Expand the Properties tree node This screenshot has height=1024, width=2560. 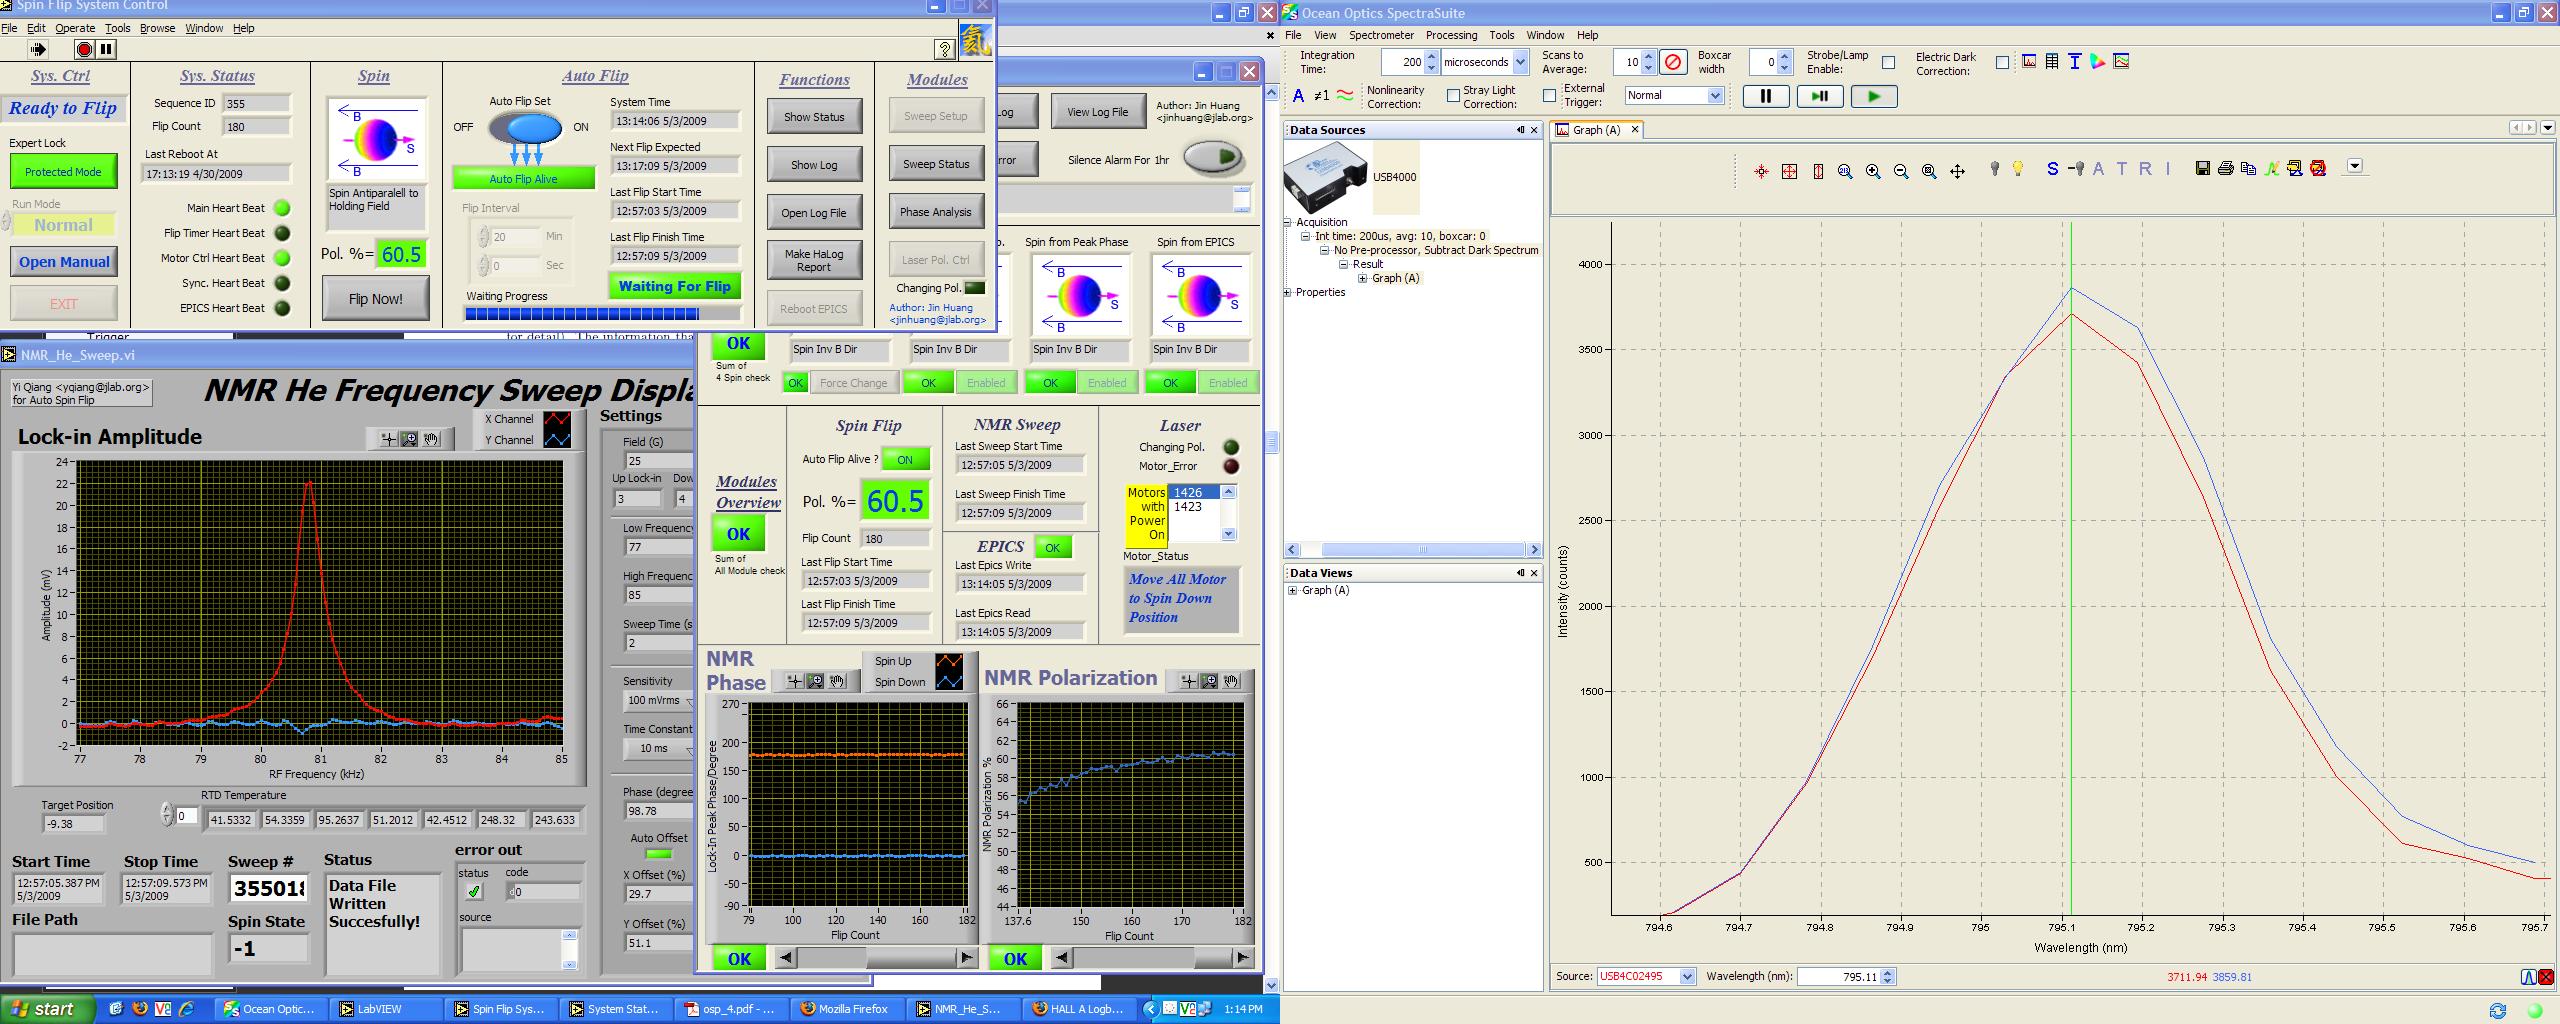point(1288,292)
